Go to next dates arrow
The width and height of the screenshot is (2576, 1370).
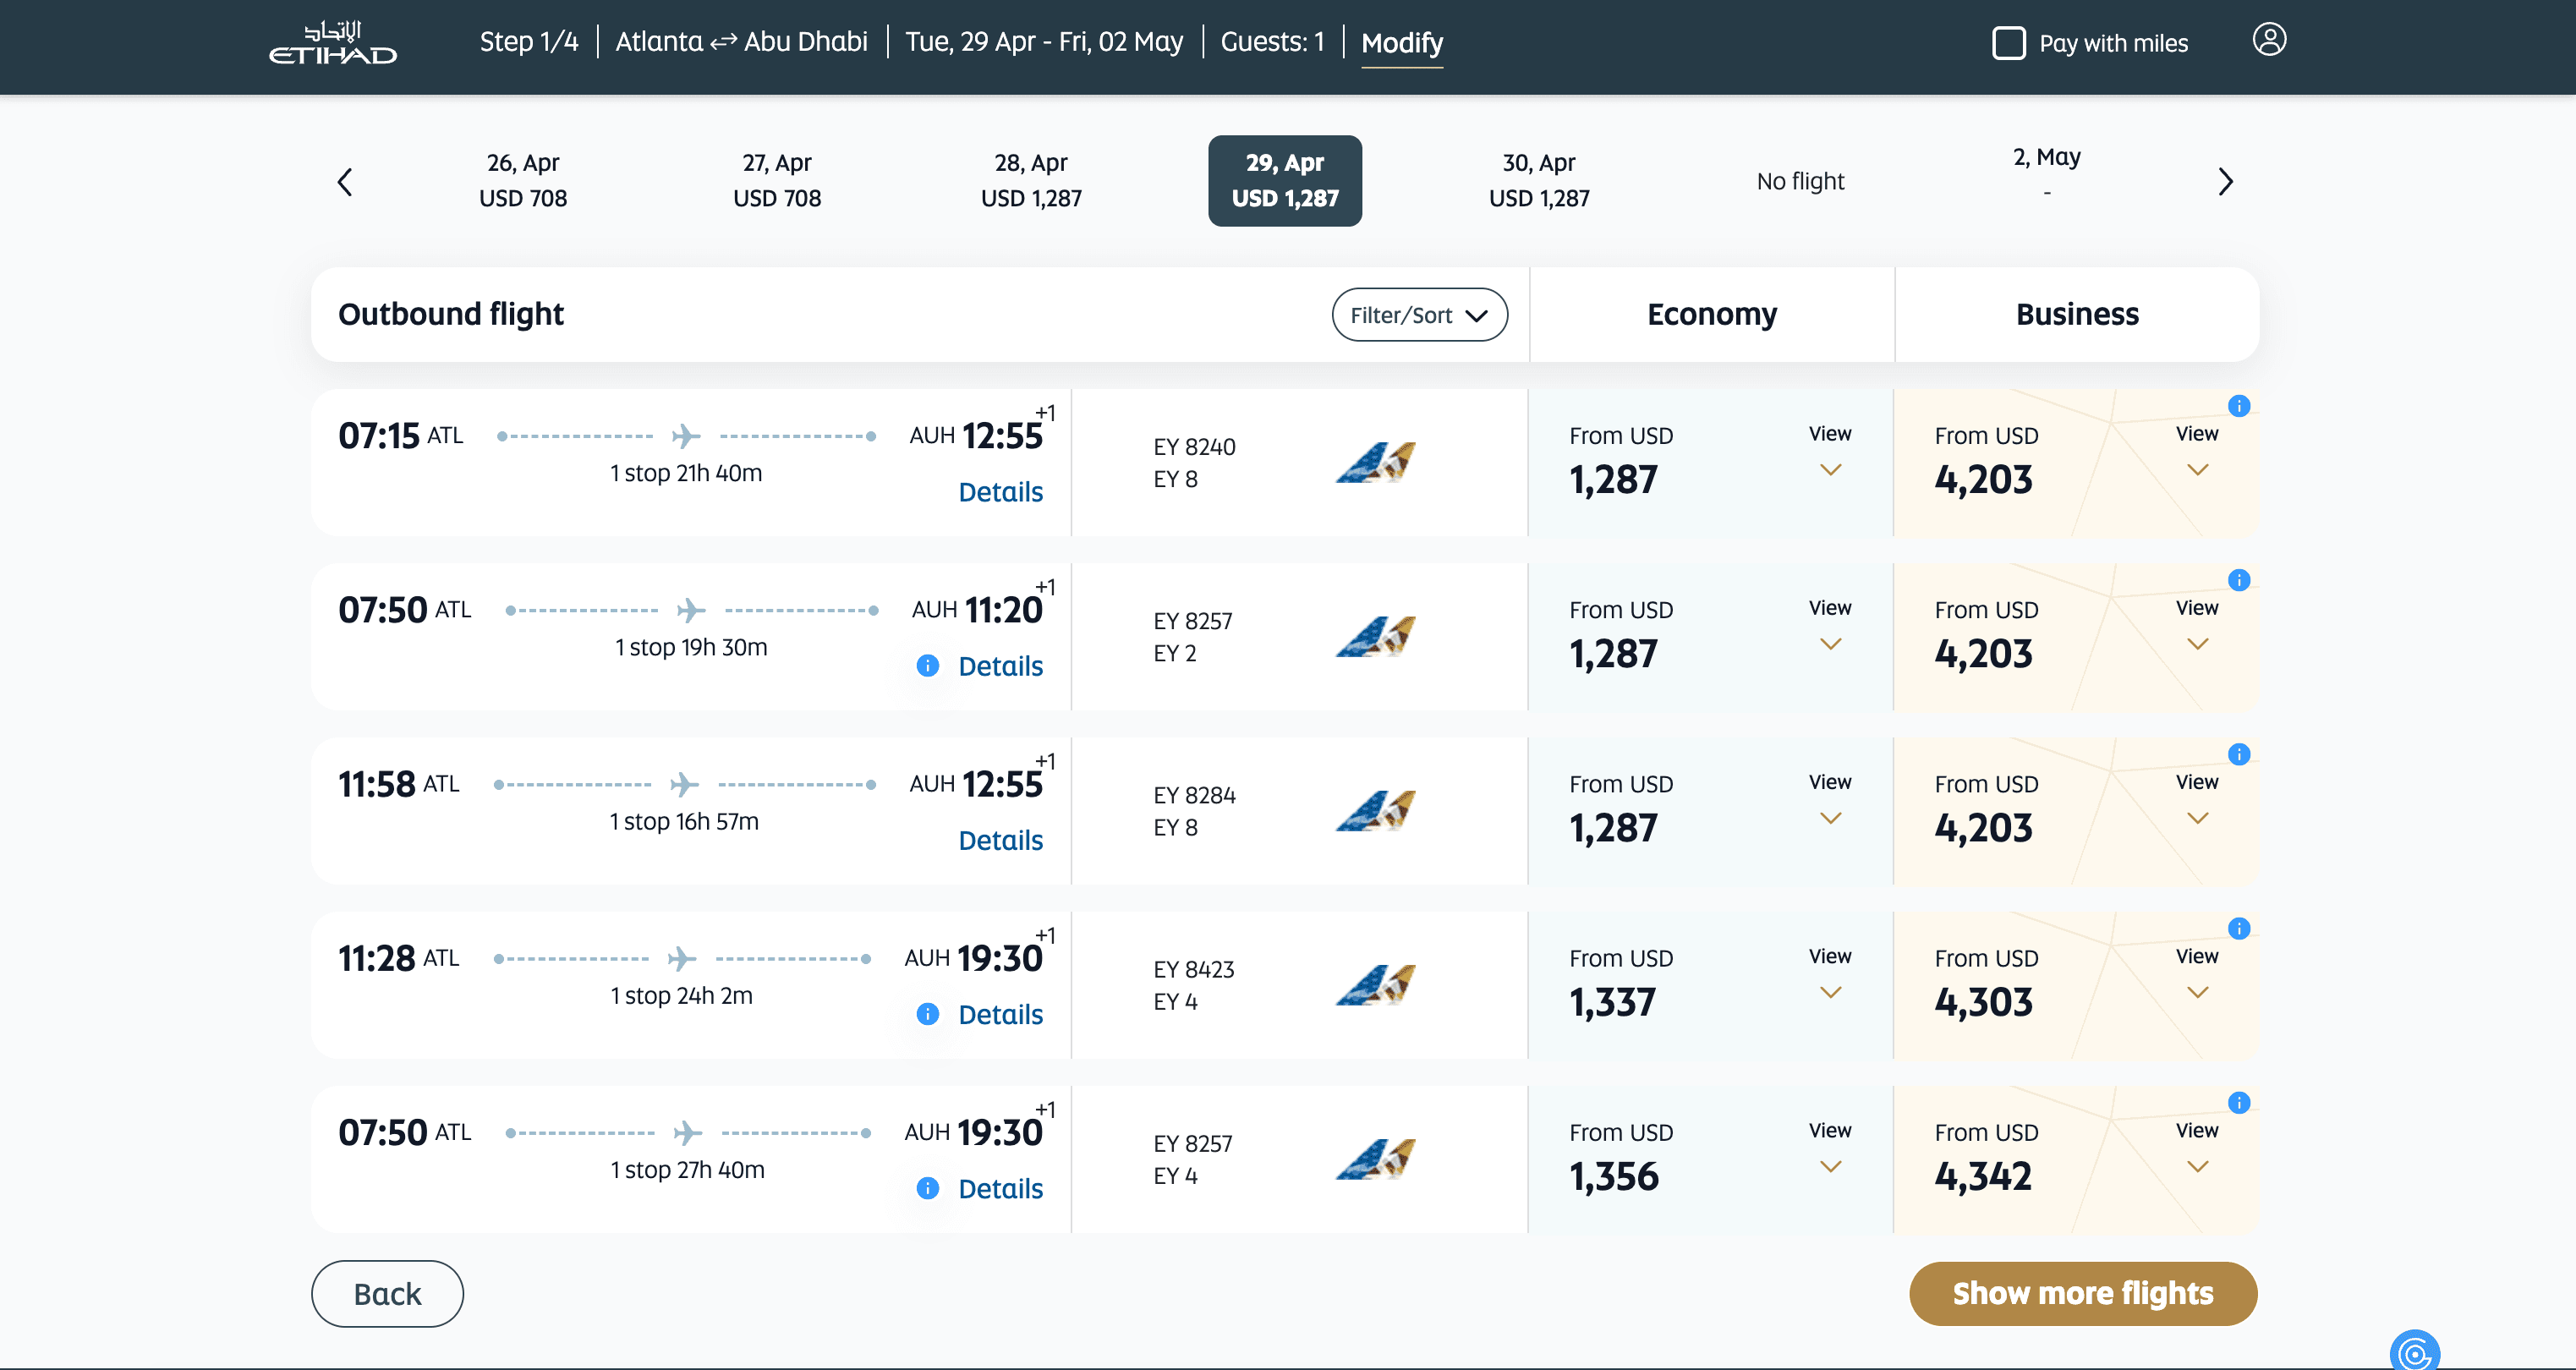pyautogui.click(x=2225, y=181)
